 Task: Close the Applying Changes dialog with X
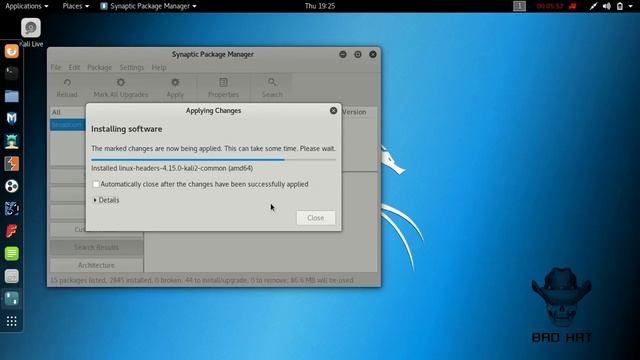333,111
